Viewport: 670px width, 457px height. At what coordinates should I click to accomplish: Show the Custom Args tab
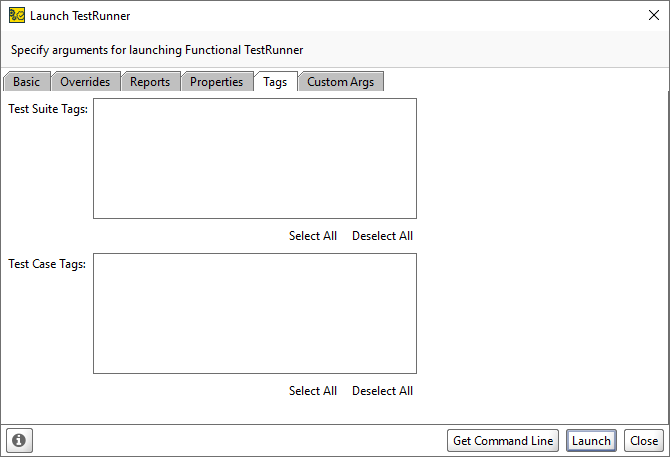341,82
